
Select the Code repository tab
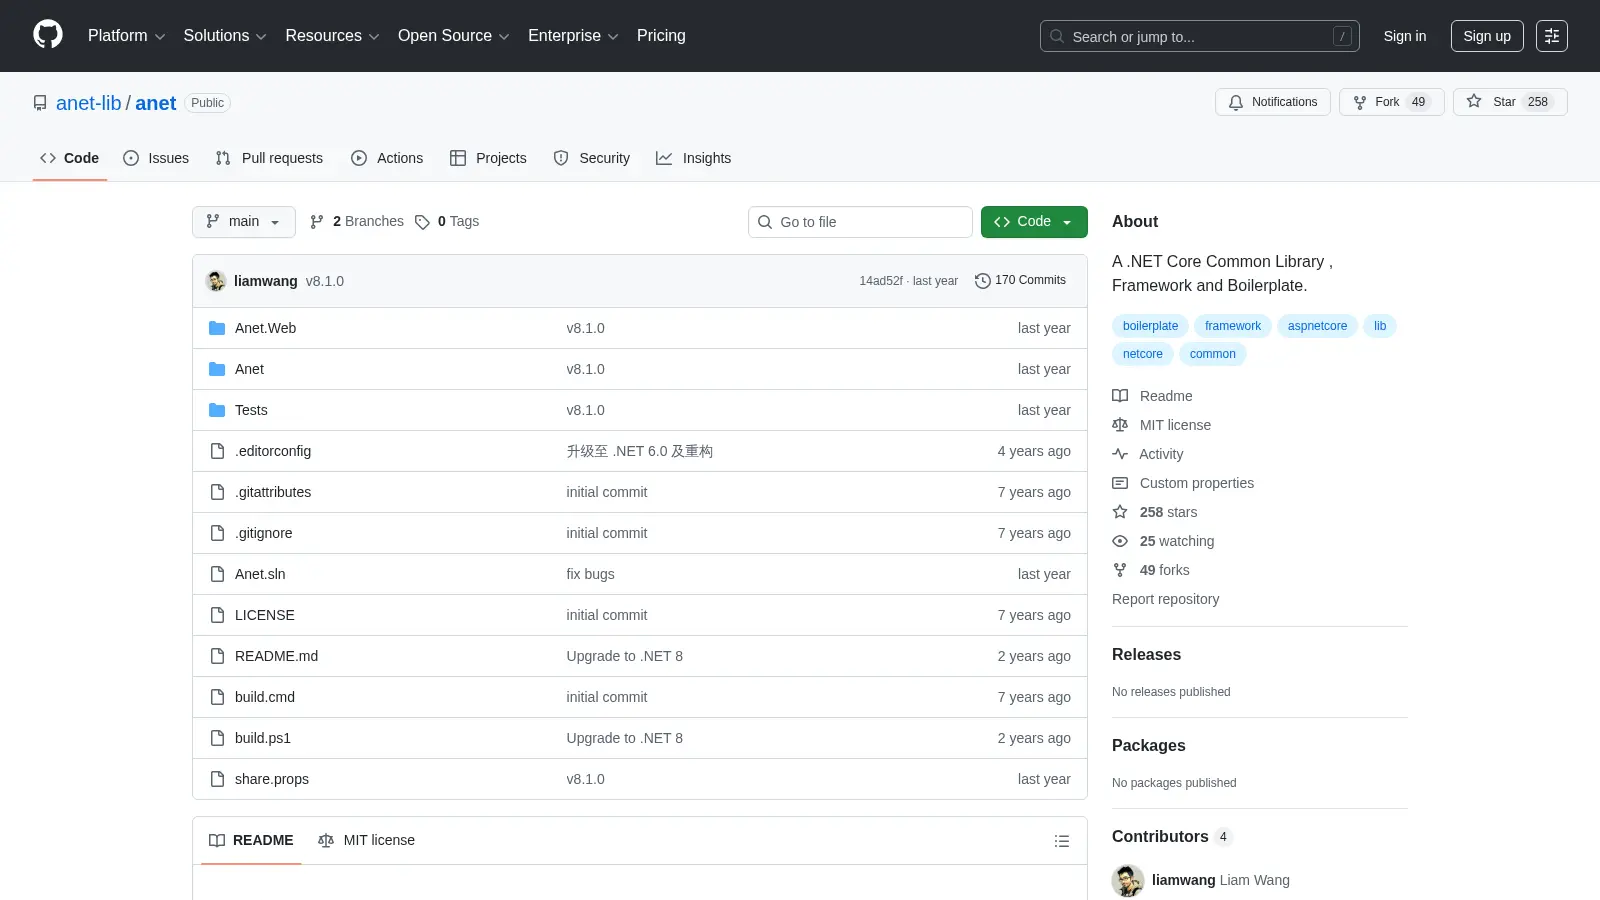click(70, 158)
